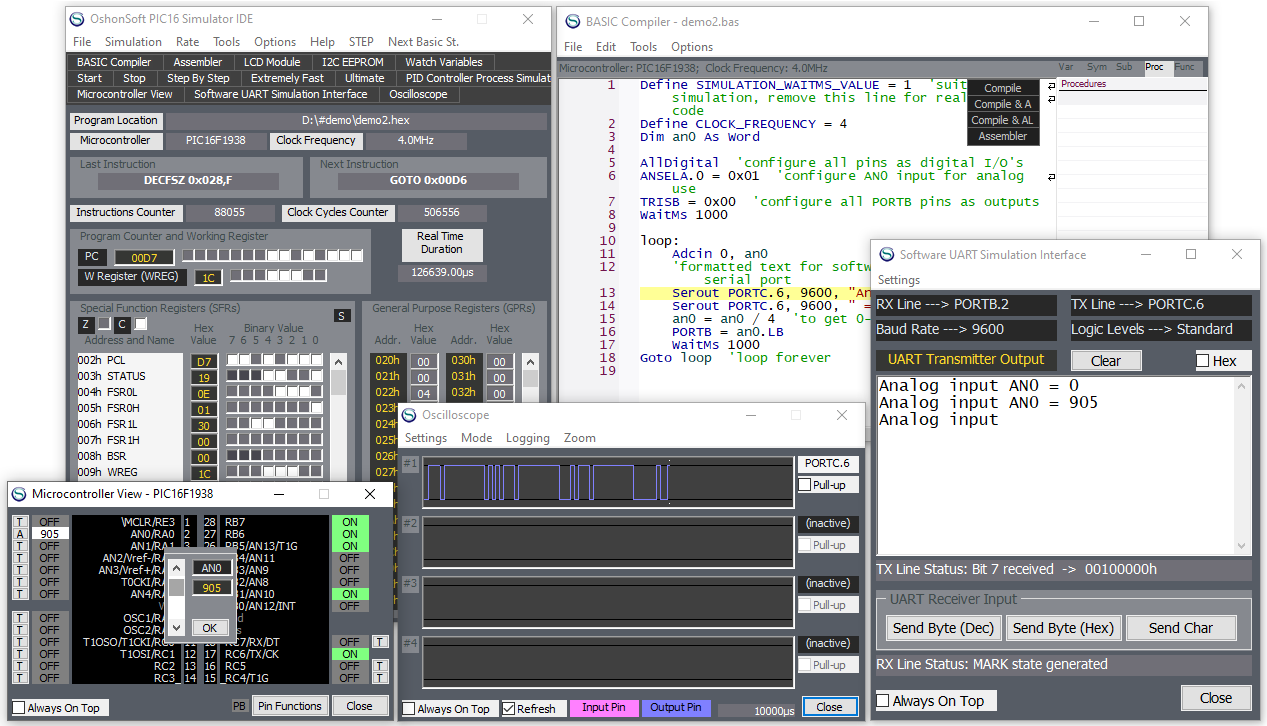Open the Tools menu in Simulator IDE
1267x726 pixels.
click(x=226, y=42)
